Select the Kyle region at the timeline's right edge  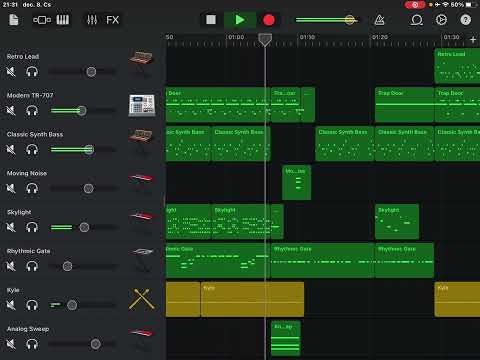[457, 299]
